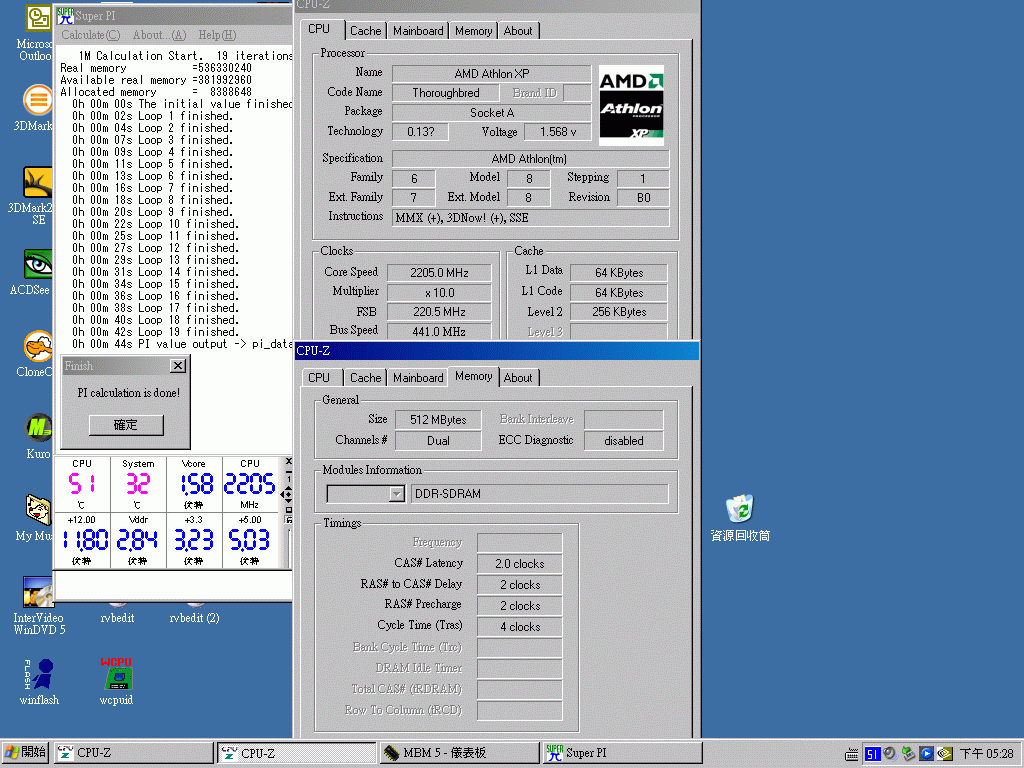Switch to the CPU tab in the lower CPU-Z window
Screen dimensions: 1024x768
[x=319, y=377]
